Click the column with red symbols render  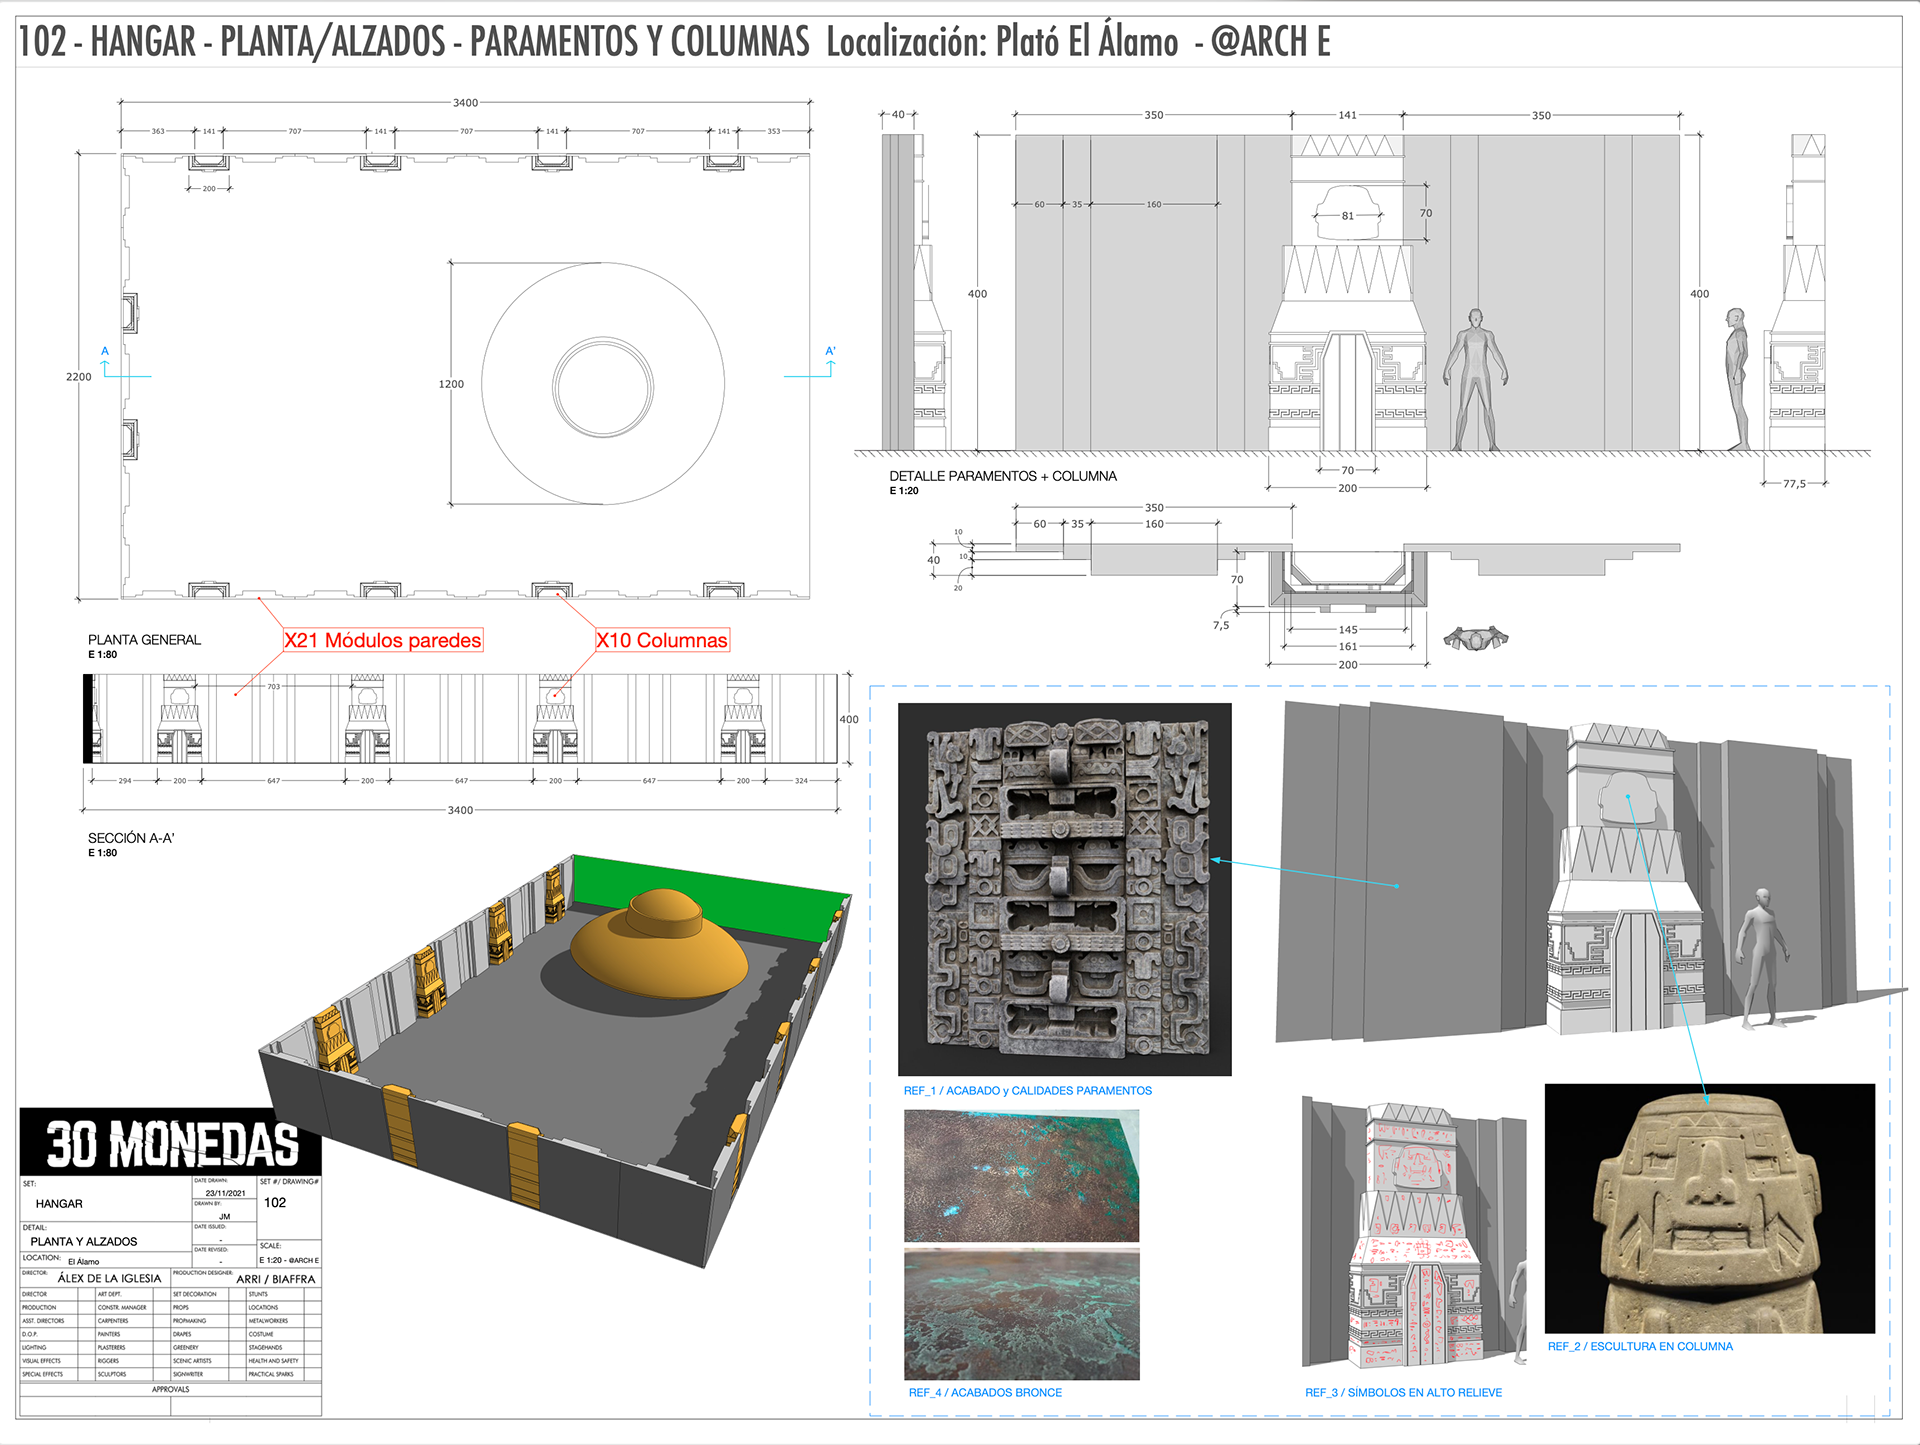pyautogui.click(x=1414, y=1236)
